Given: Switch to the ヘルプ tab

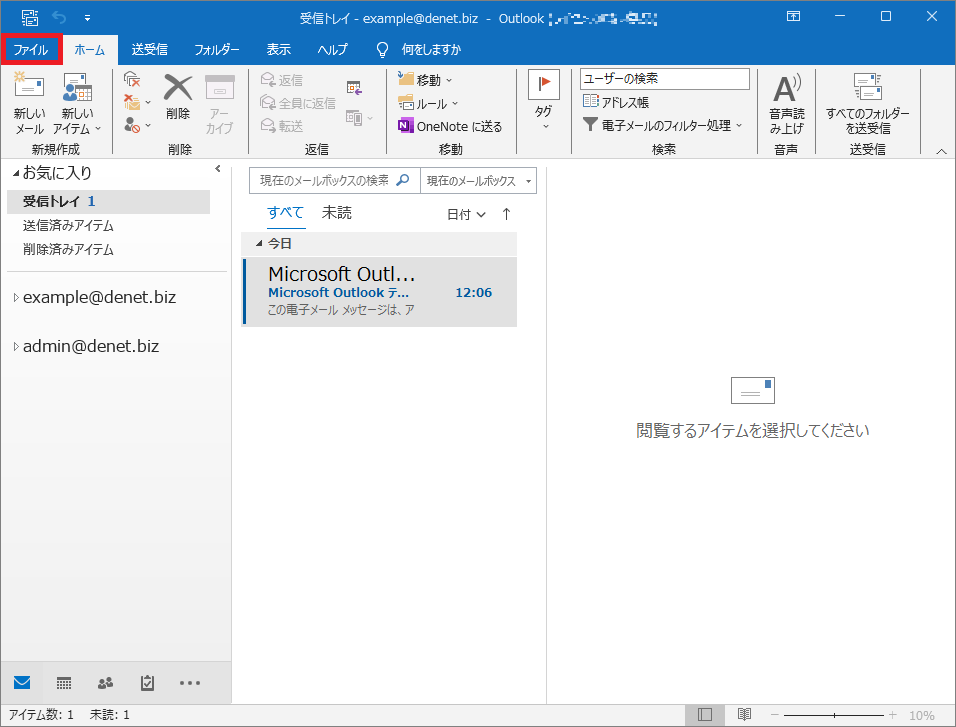Looking at the screenshot, I should coord(332,49).
